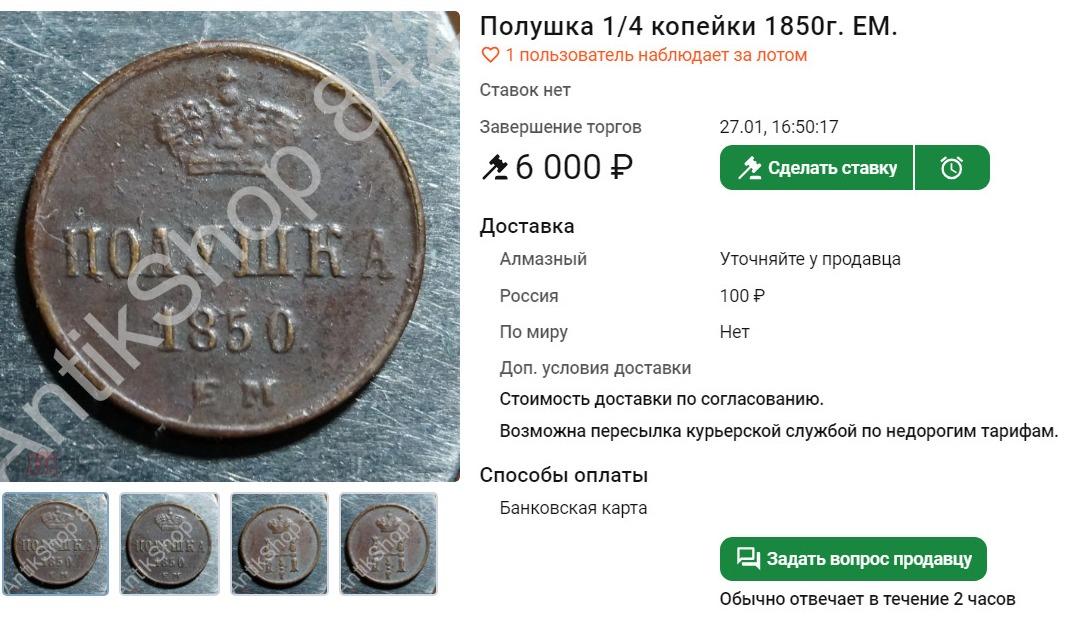1070x618 pixels.
Task: Ask the seller via Задать вопрос продавцу
Action: point(853,559)
